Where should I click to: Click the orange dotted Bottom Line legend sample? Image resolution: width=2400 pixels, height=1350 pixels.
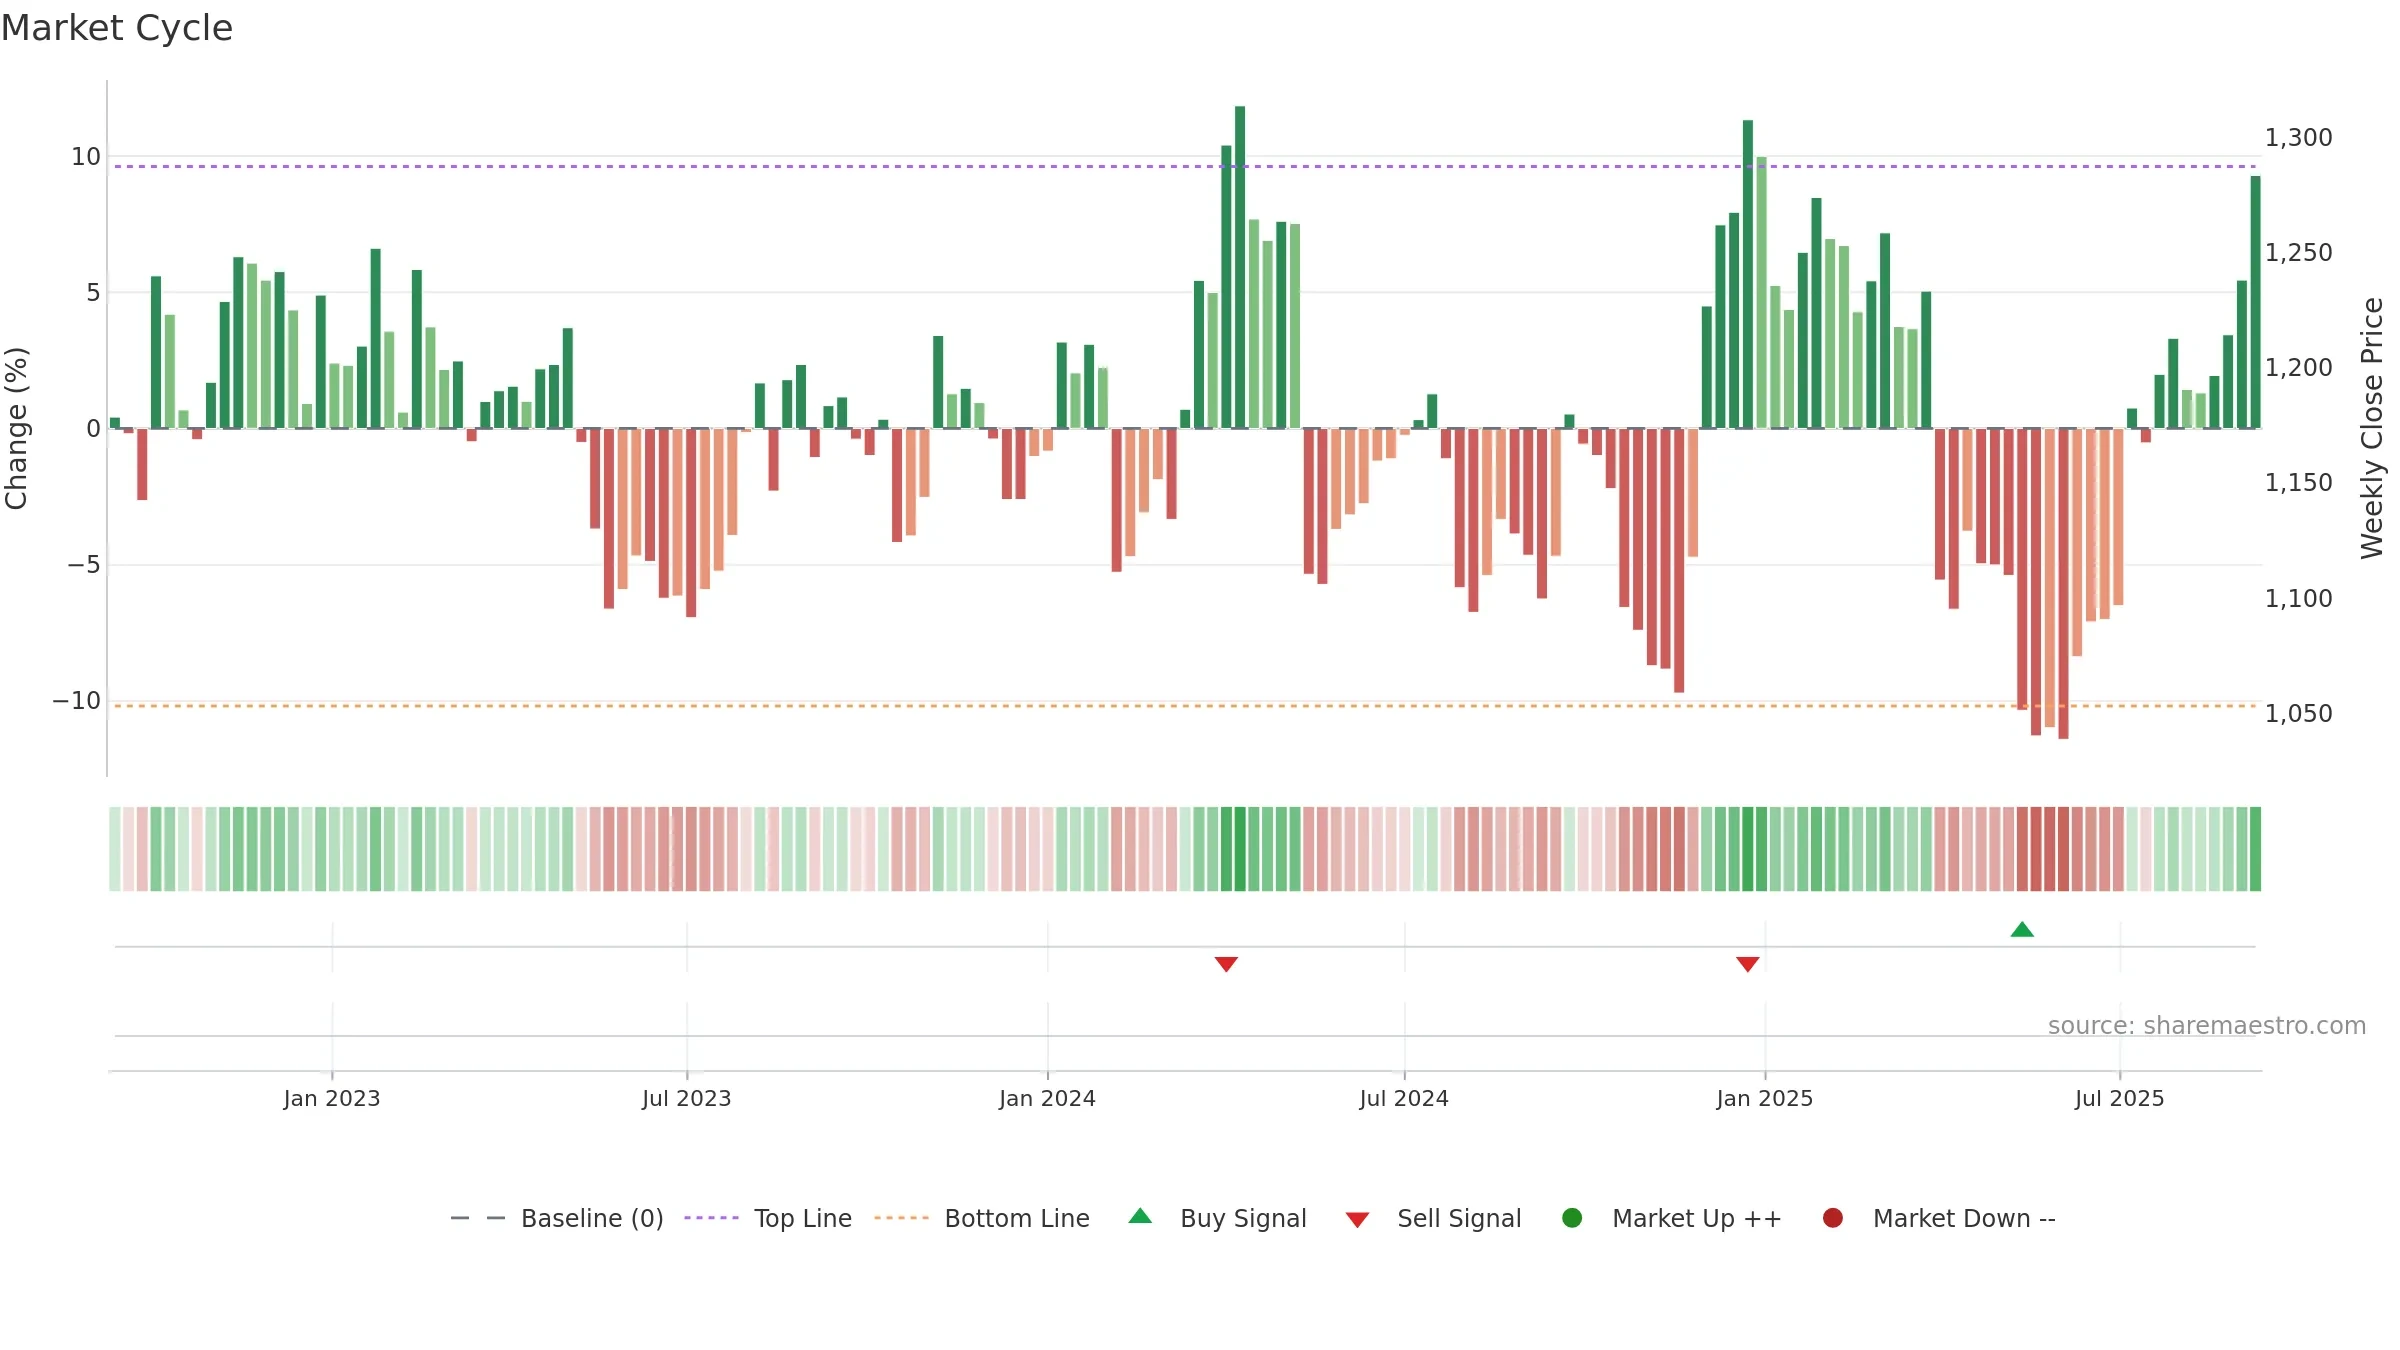click(901, 1218)
